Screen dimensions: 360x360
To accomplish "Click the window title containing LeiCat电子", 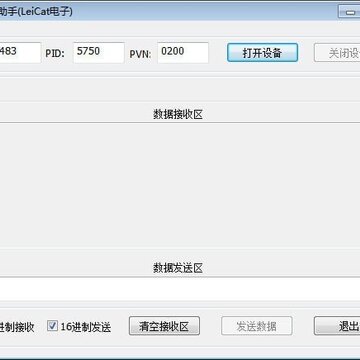I will point(36,12).
